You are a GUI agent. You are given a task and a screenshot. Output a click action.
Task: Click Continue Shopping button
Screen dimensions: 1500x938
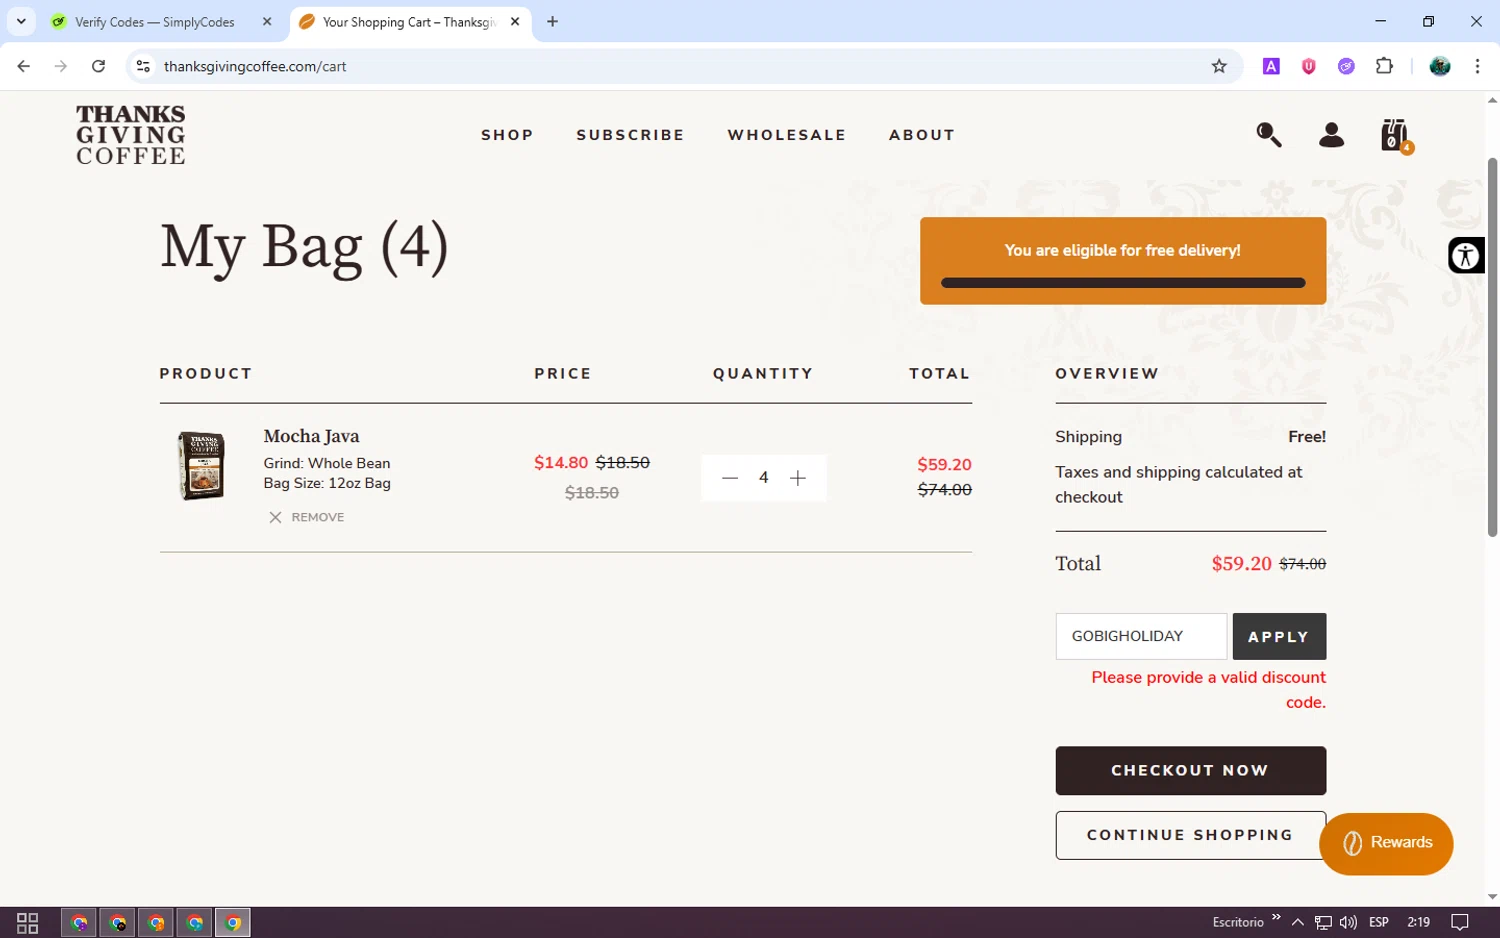(1190, 835)
